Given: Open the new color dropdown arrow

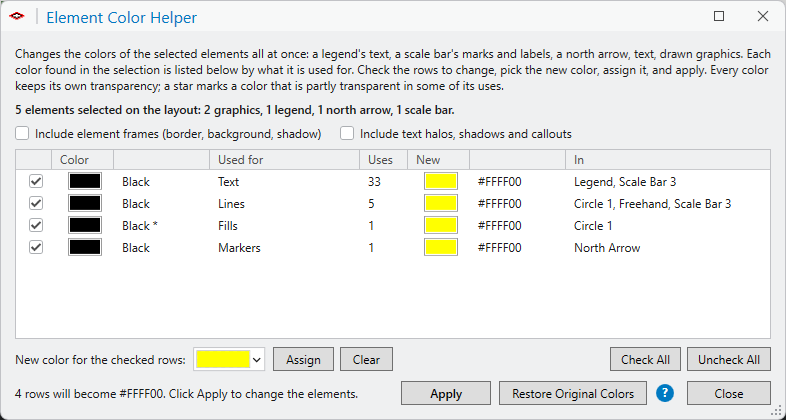Looking at the screenshot, I should tap(257, 359).
